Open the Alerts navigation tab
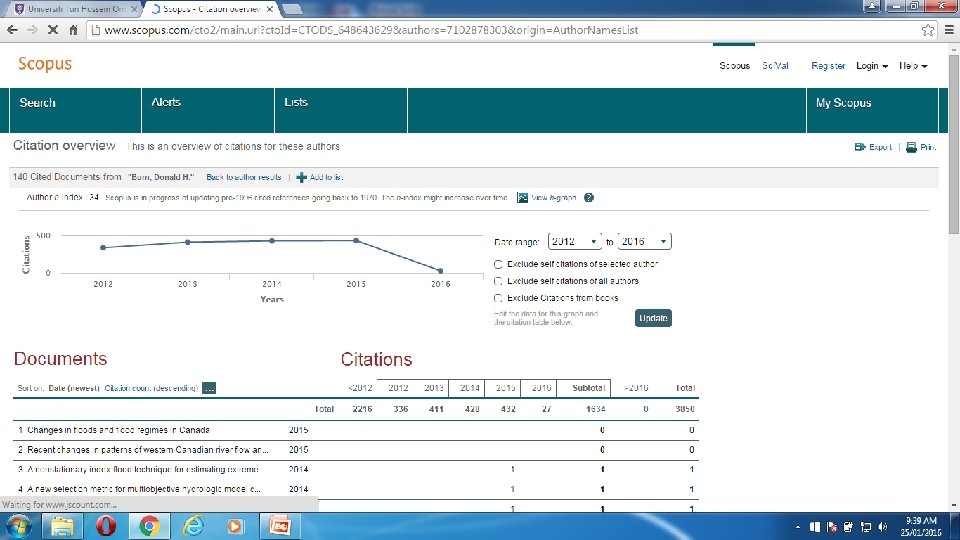This screenshot has height=540, width=960. [208, 110]
